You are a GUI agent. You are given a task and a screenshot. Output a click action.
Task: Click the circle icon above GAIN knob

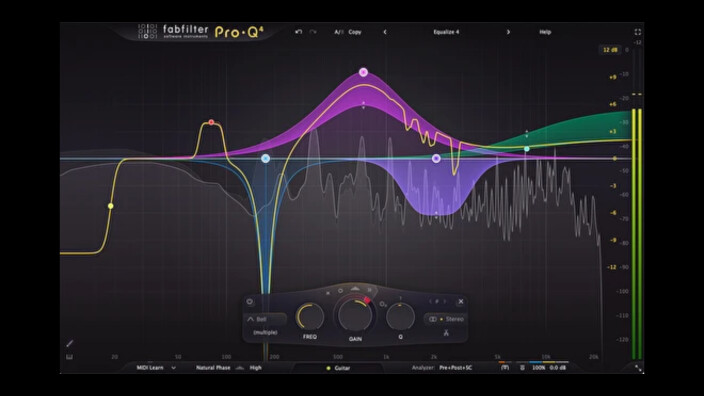340,291
